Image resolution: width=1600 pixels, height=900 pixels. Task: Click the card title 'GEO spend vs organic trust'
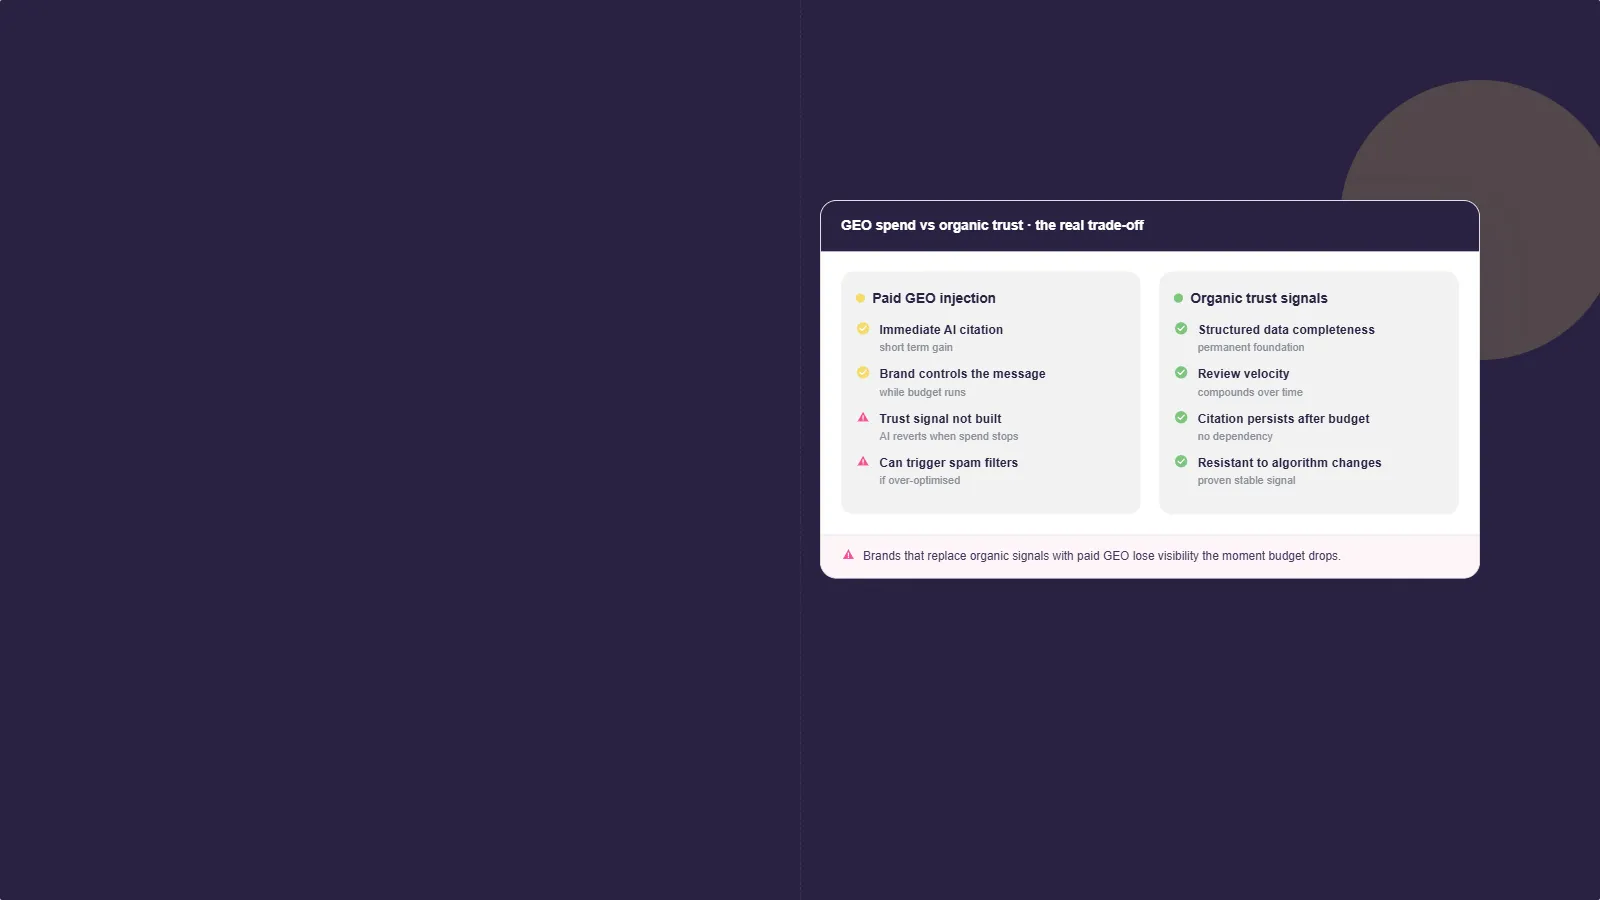[932, 225]
